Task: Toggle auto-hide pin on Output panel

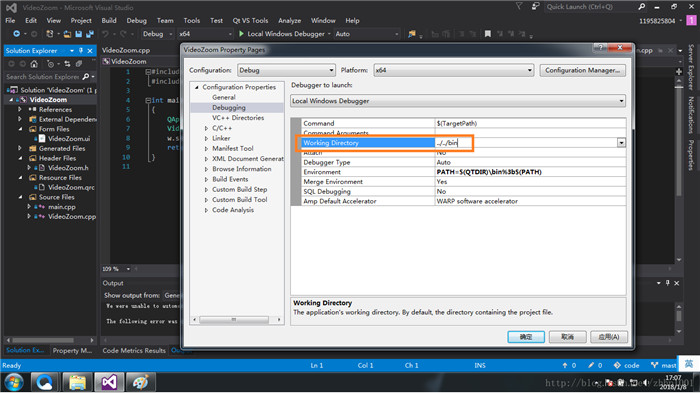Action: coord(668,283)
